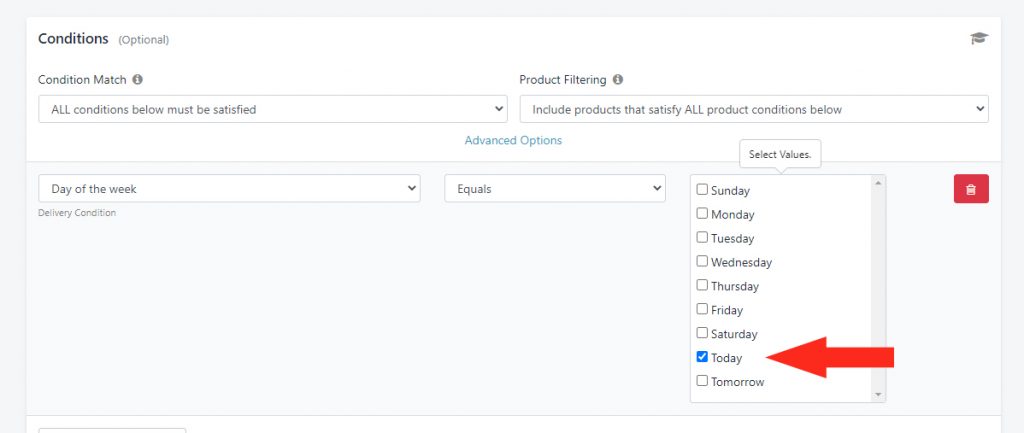1024x433 pixels.
Task: Open the Product Filtering dropdown
Action: click(x=754, y=109)
